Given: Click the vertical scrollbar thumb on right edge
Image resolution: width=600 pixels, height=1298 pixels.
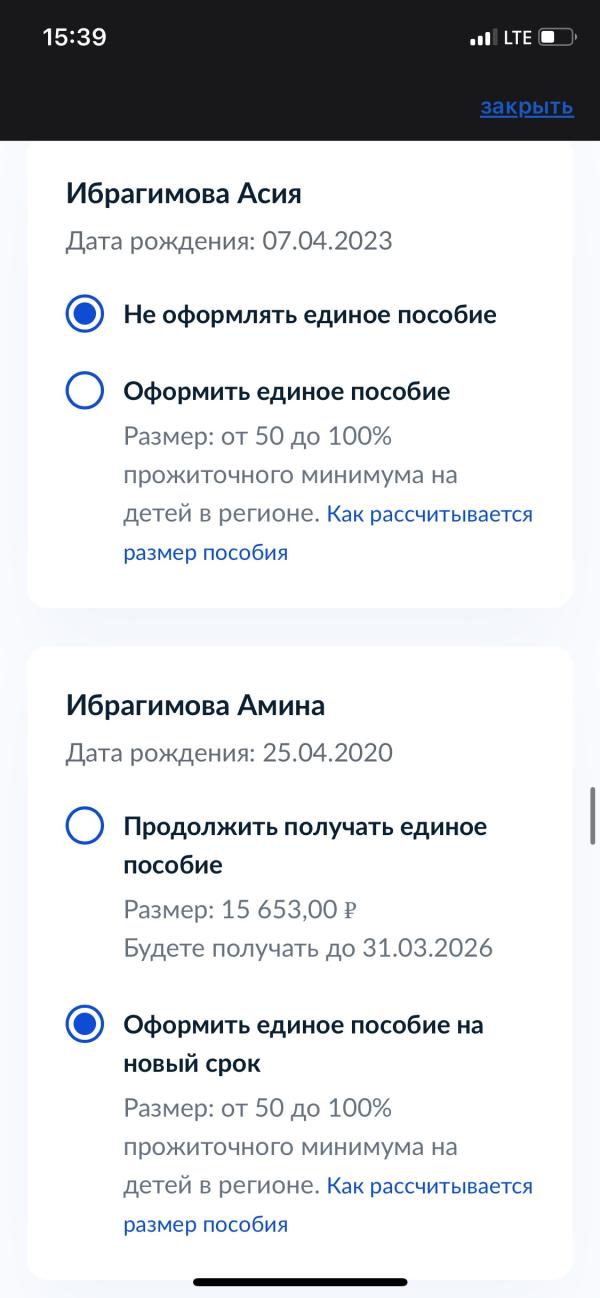Looking at the screenshot, I should pyautogui.click(x=593, y=816).
